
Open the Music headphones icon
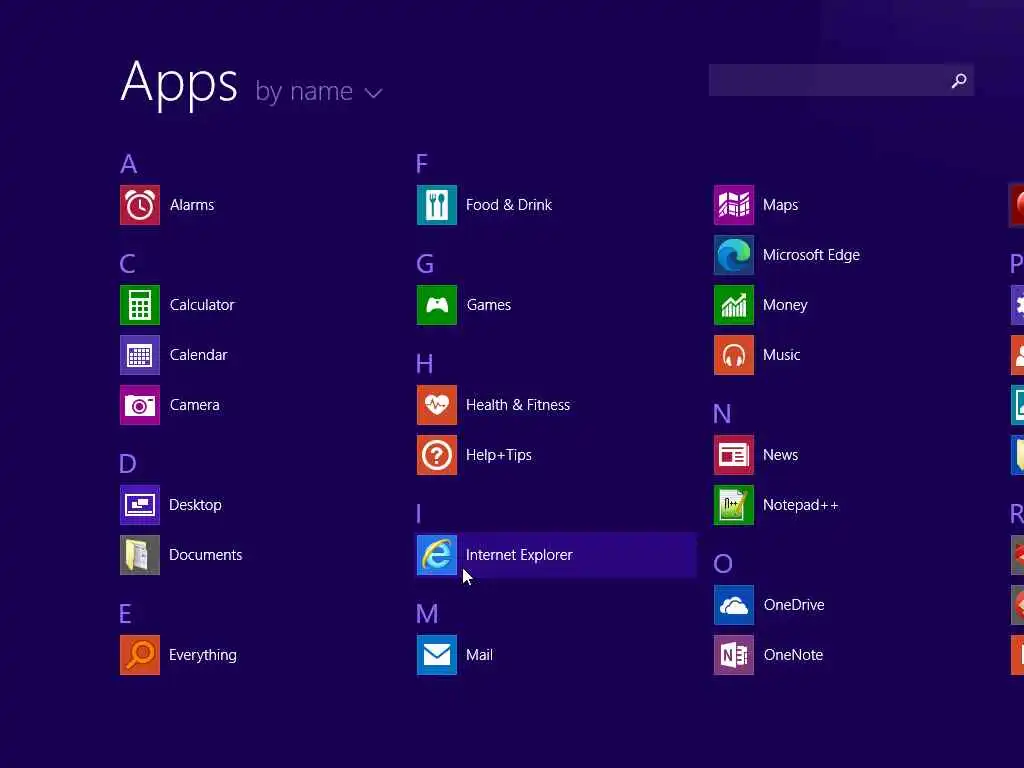pyautogui.click(x=734, y=355)
